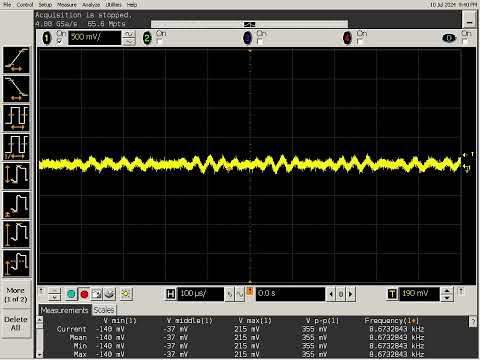The image size is (480, 360).
Task: Click Delete All measurements button
Action: (16, 323)
